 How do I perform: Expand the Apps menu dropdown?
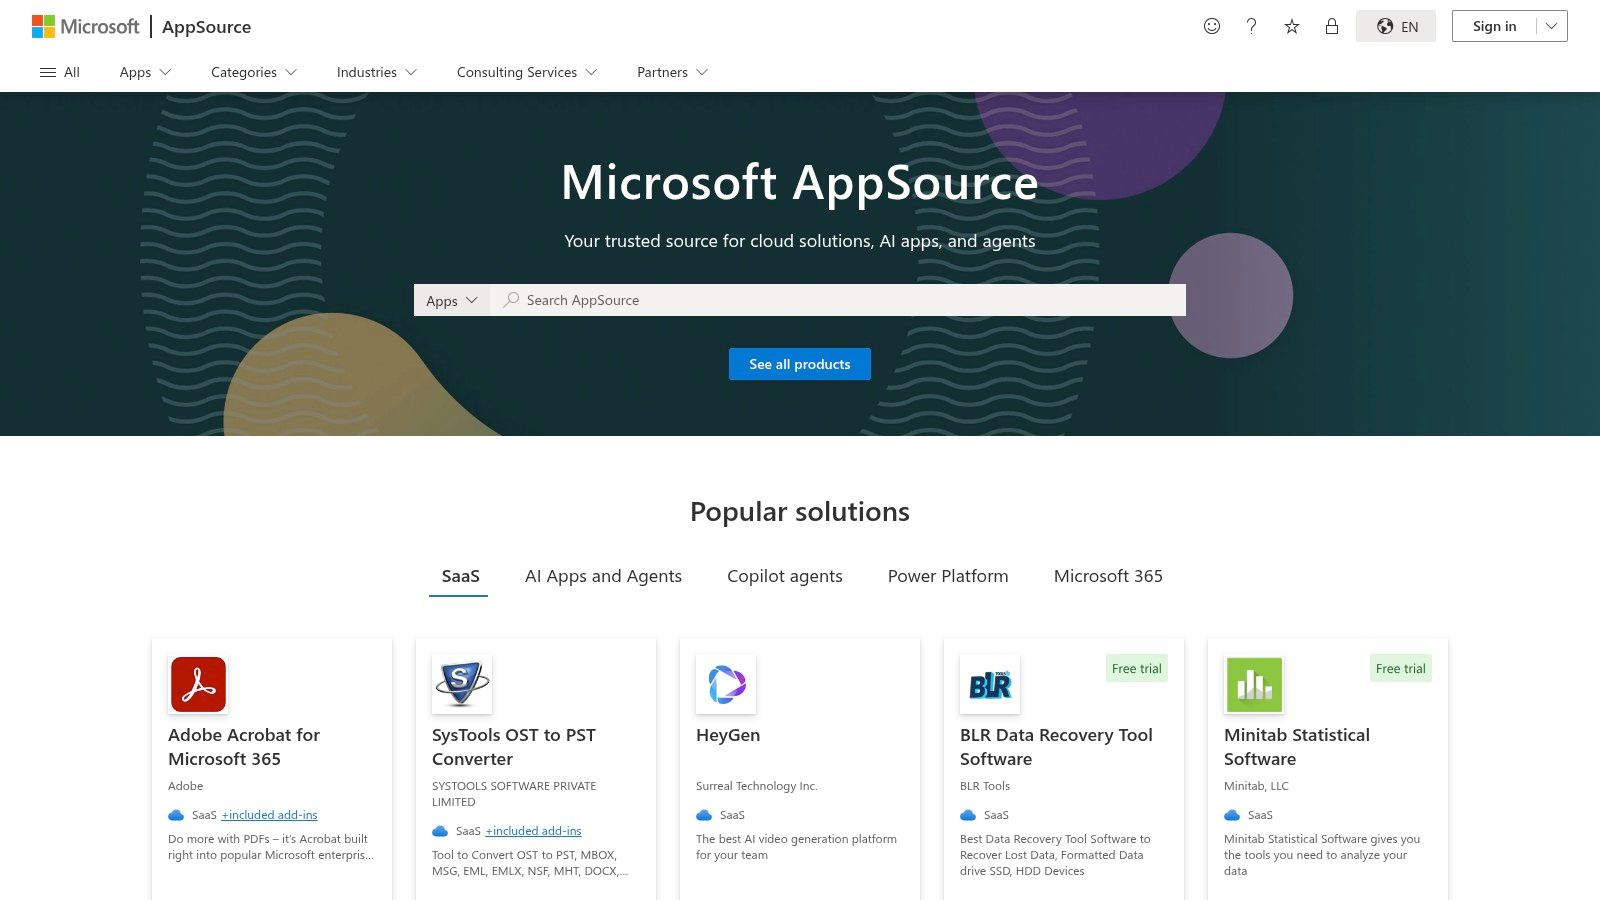144,72
